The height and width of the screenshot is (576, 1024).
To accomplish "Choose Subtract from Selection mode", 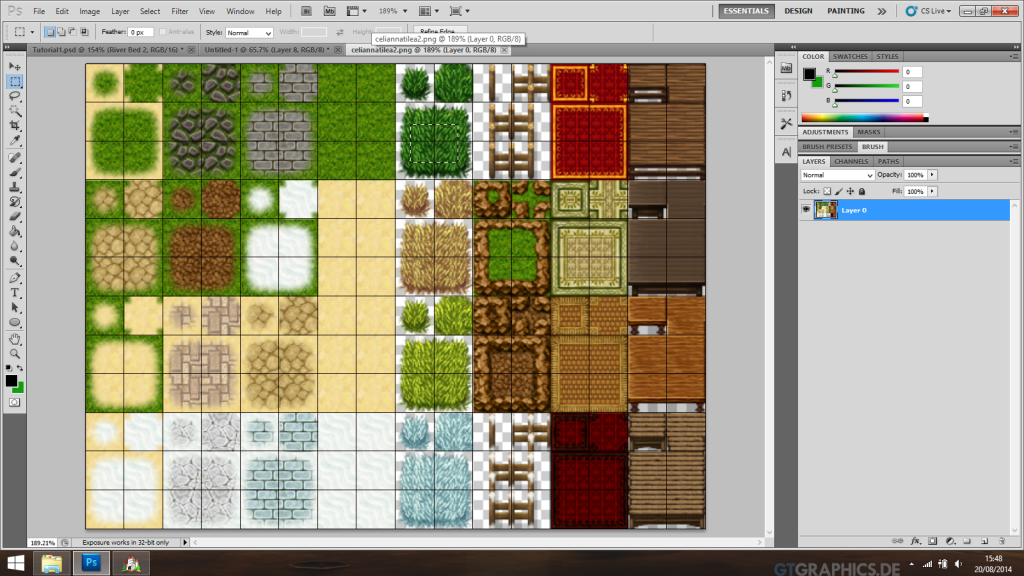I will point(72,31).
